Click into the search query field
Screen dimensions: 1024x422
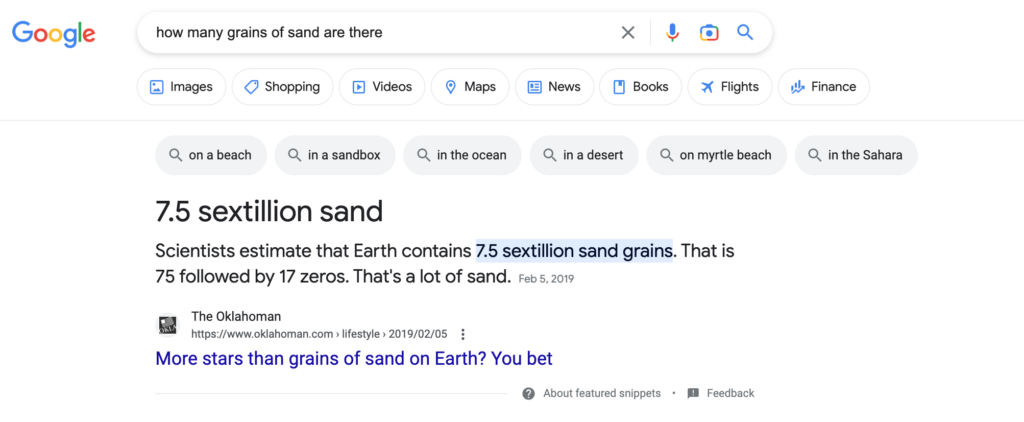coord(380,33)
